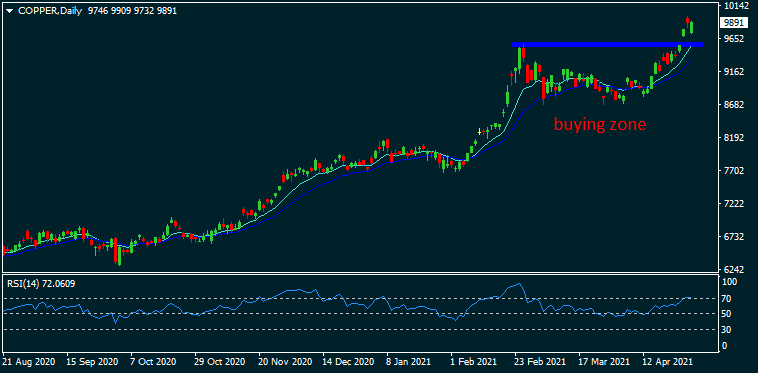758x373 pixels.
Task: Click the 20 Nov 2020 date label
Action: pyautogui.click(x=284, y=361)
